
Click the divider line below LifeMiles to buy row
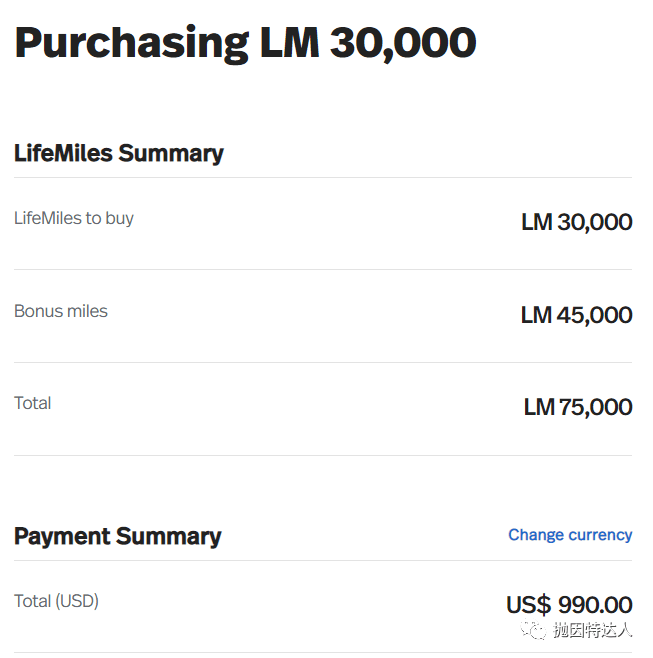[x=323, y=270]
